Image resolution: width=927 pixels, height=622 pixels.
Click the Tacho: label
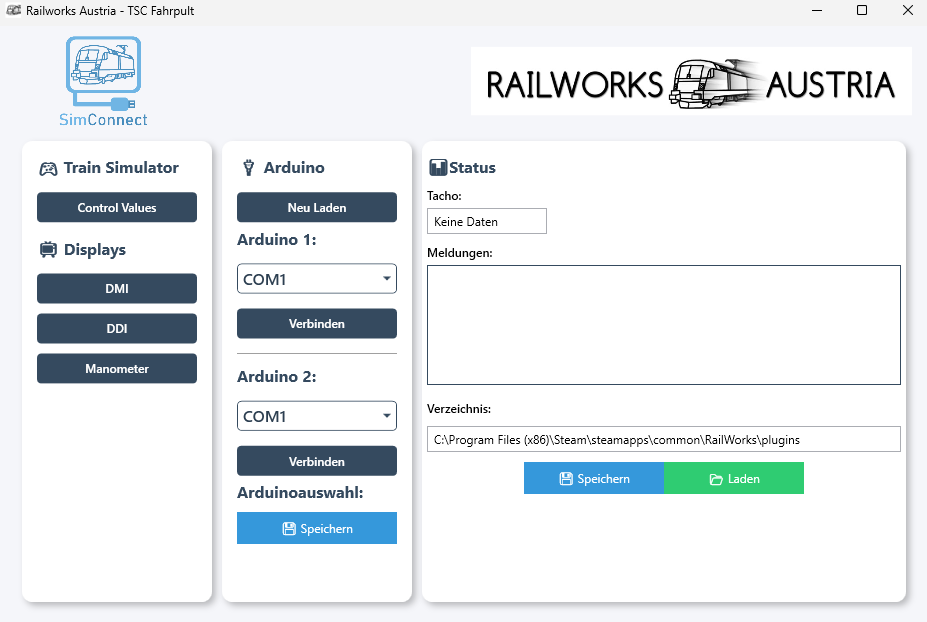(x=445, y=196)
